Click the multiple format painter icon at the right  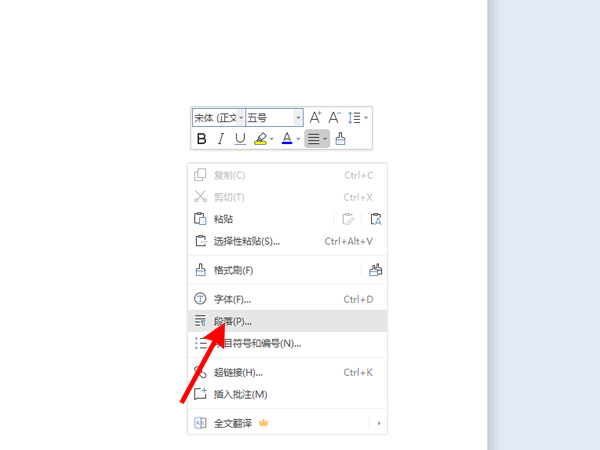pos(376,270)
